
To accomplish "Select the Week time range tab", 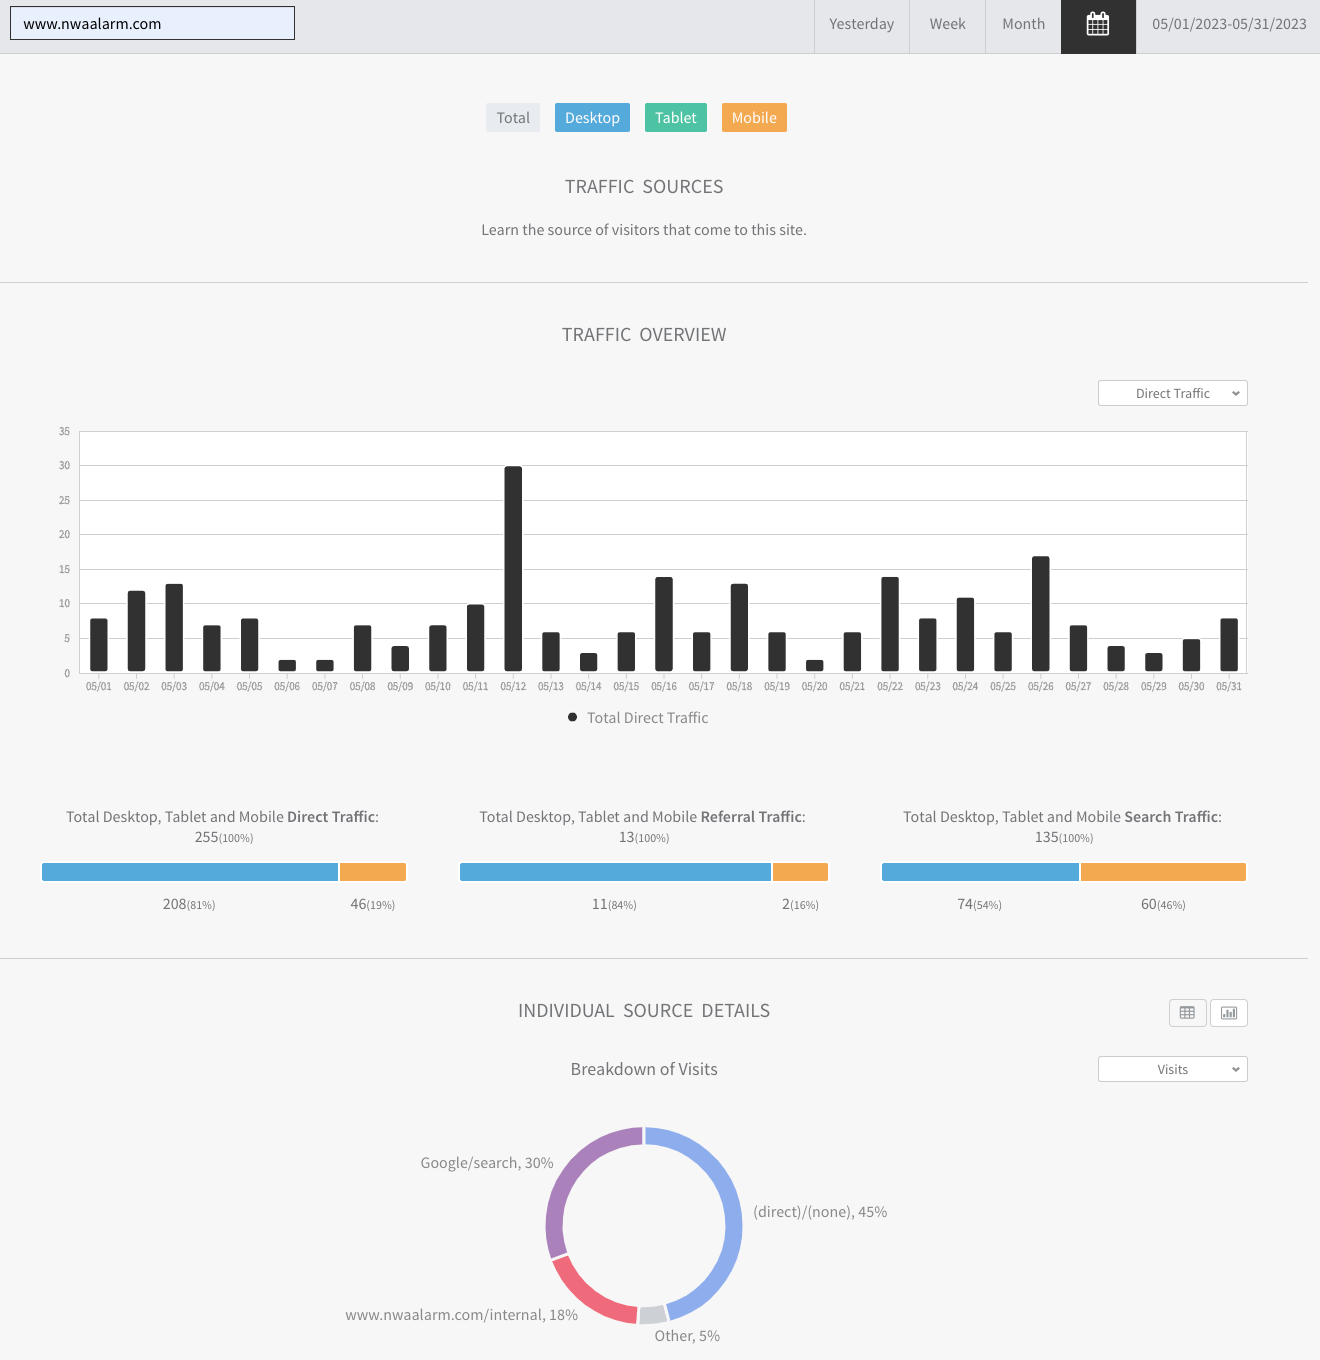I will (x=947, y=25).
